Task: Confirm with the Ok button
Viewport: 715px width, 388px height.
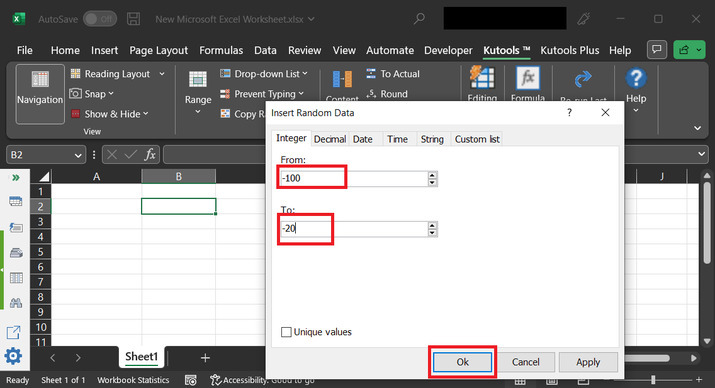Action: click(462, 362)
